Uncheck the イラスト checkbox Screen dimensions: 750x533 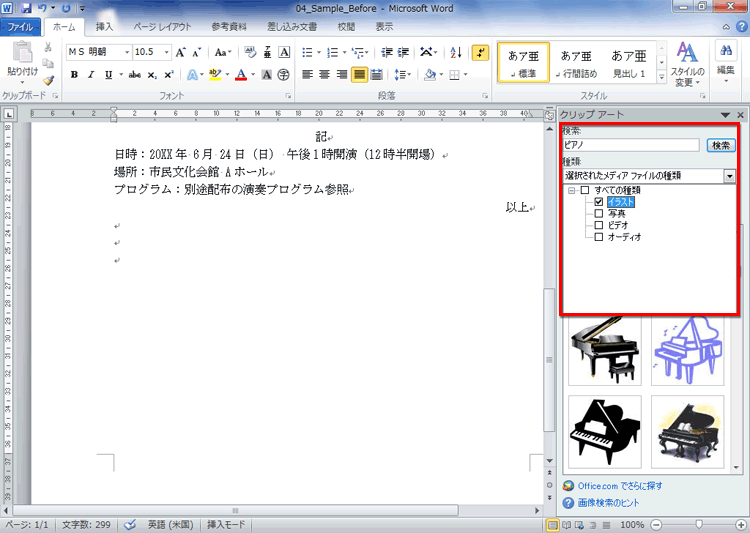[x=598, y=201]
